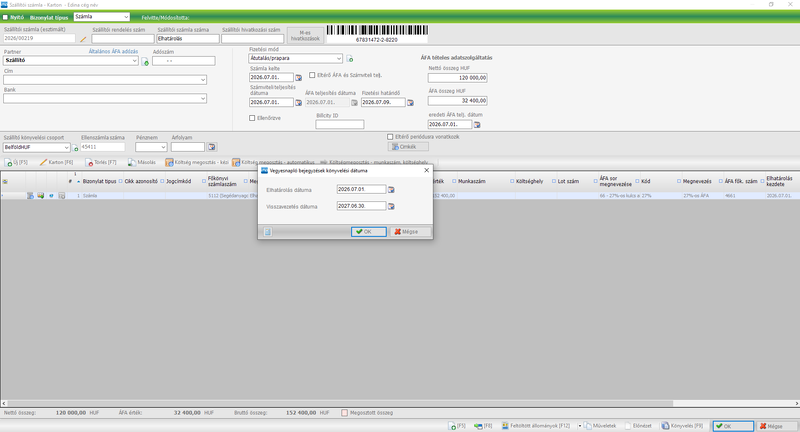
Task: Click the blue eye icon in Számla row
Action: [51, 196]
